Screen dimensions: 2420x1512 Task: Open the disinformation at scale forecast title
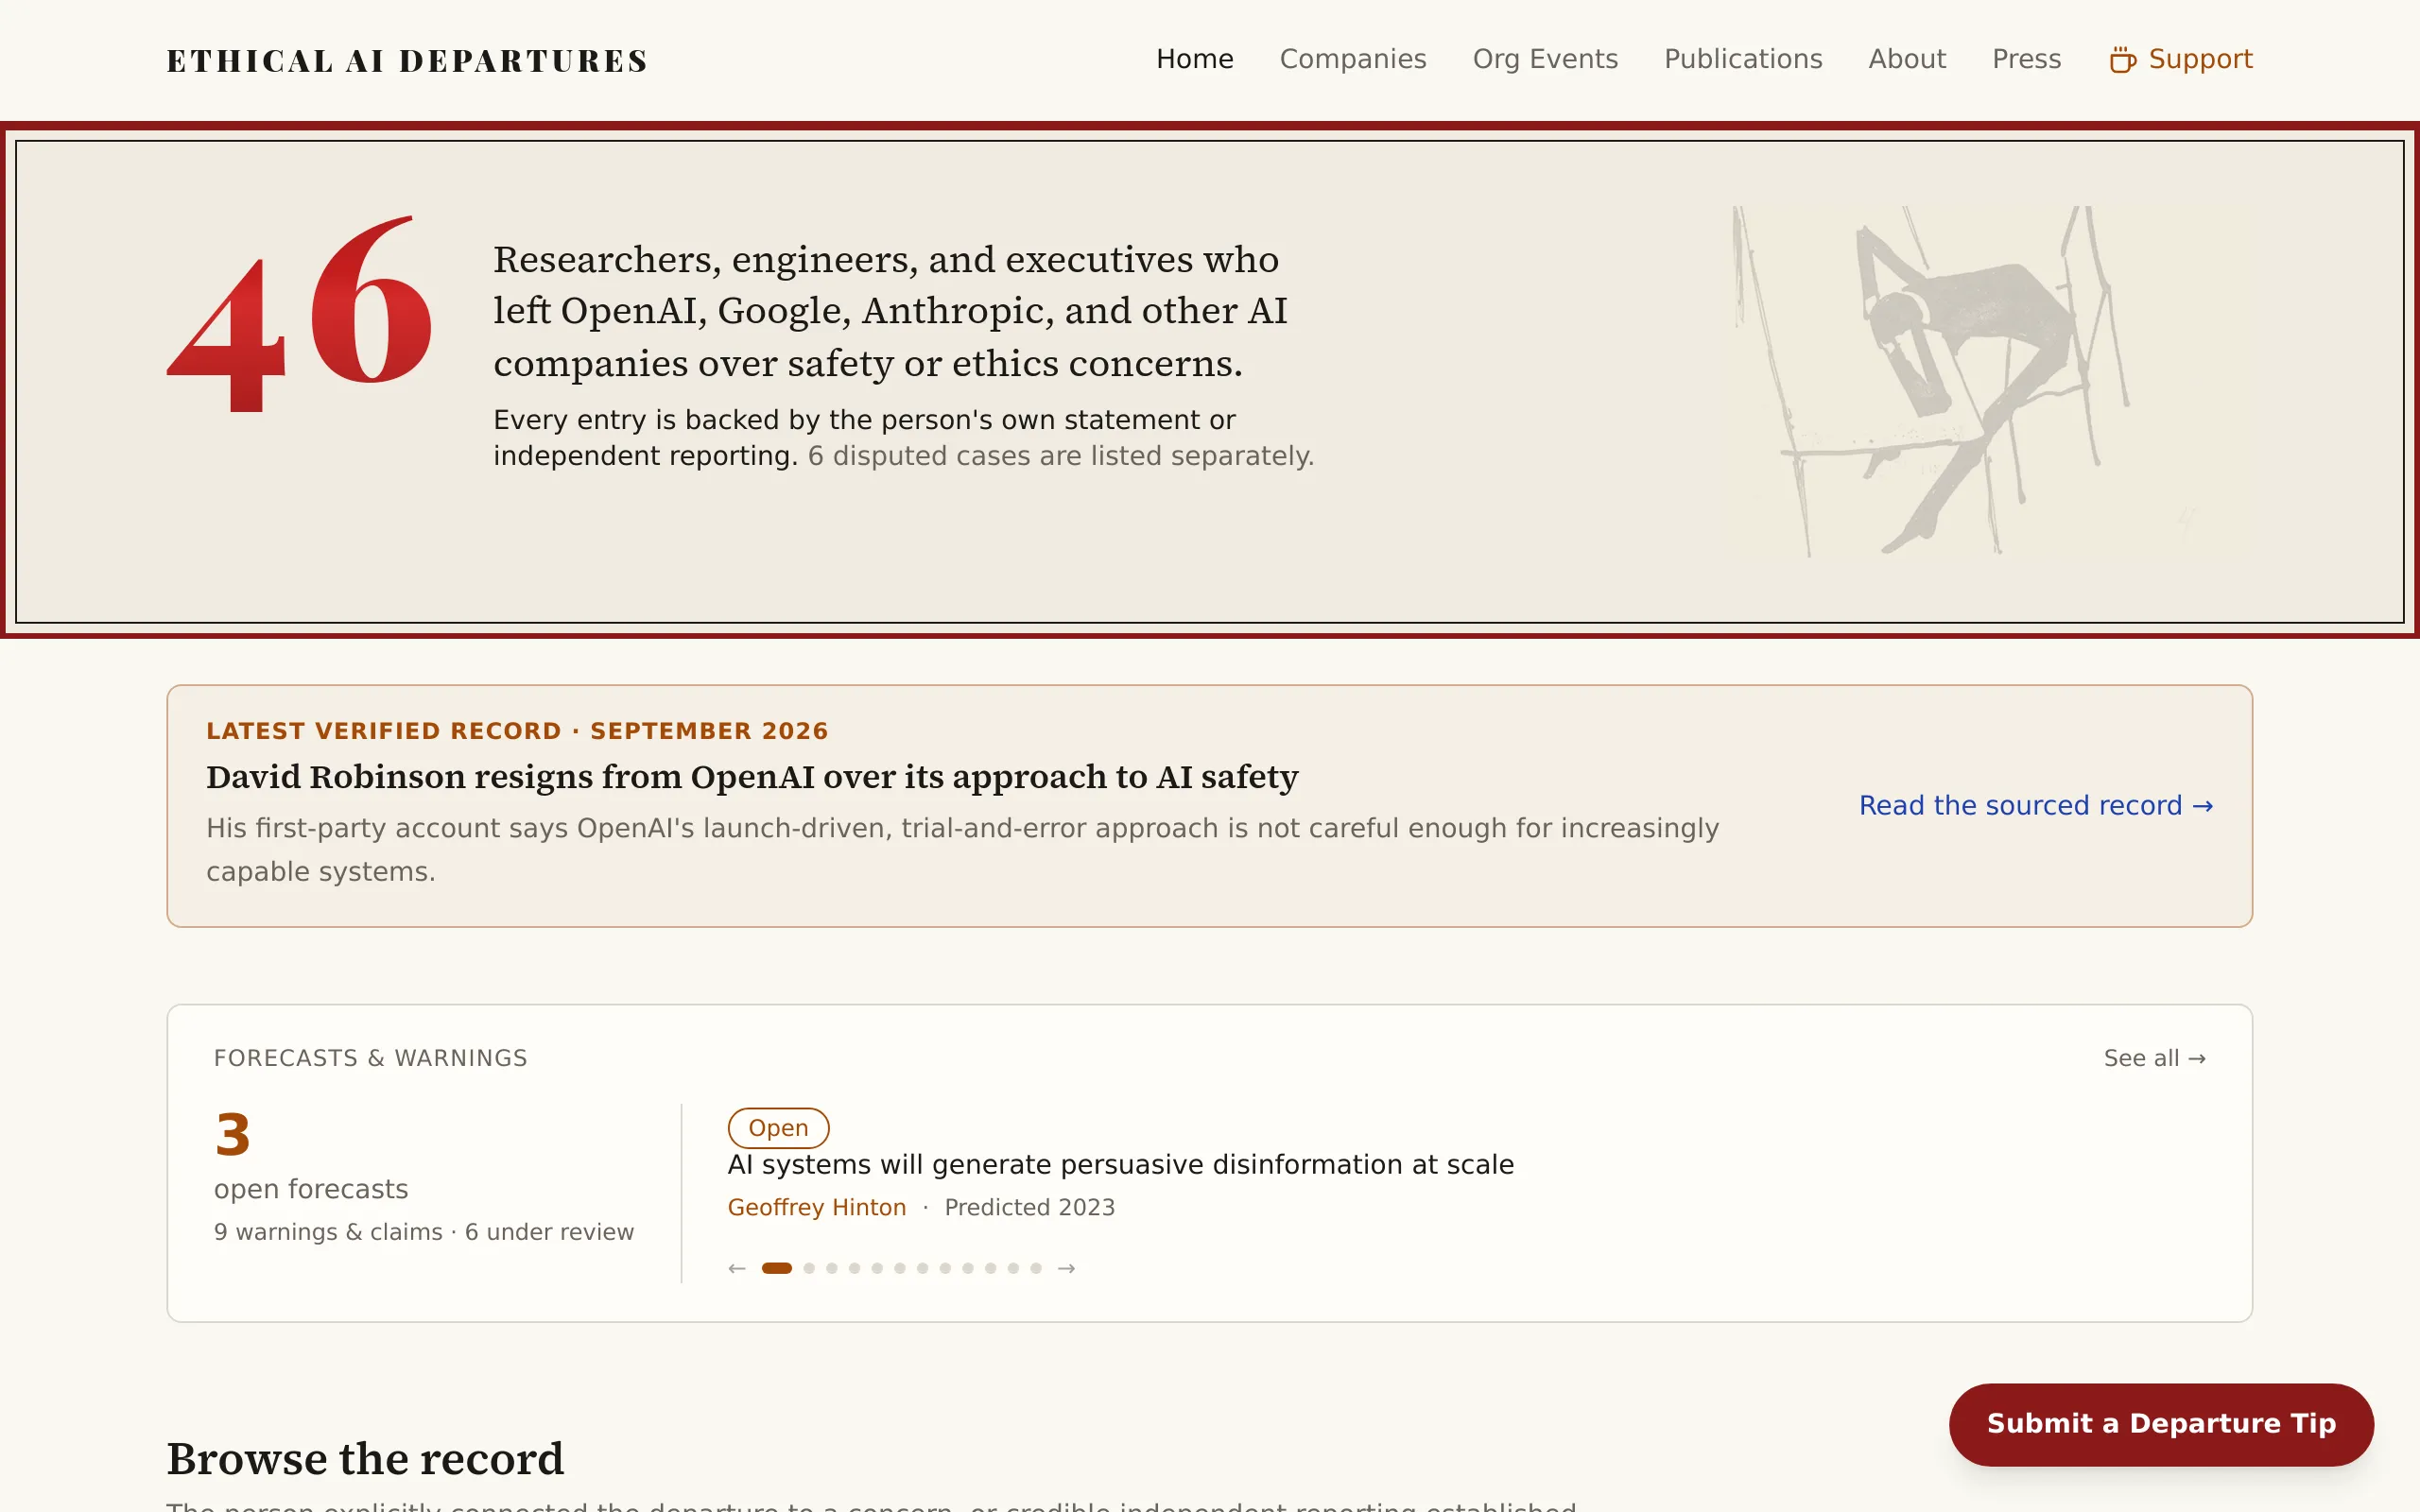1120,1165
